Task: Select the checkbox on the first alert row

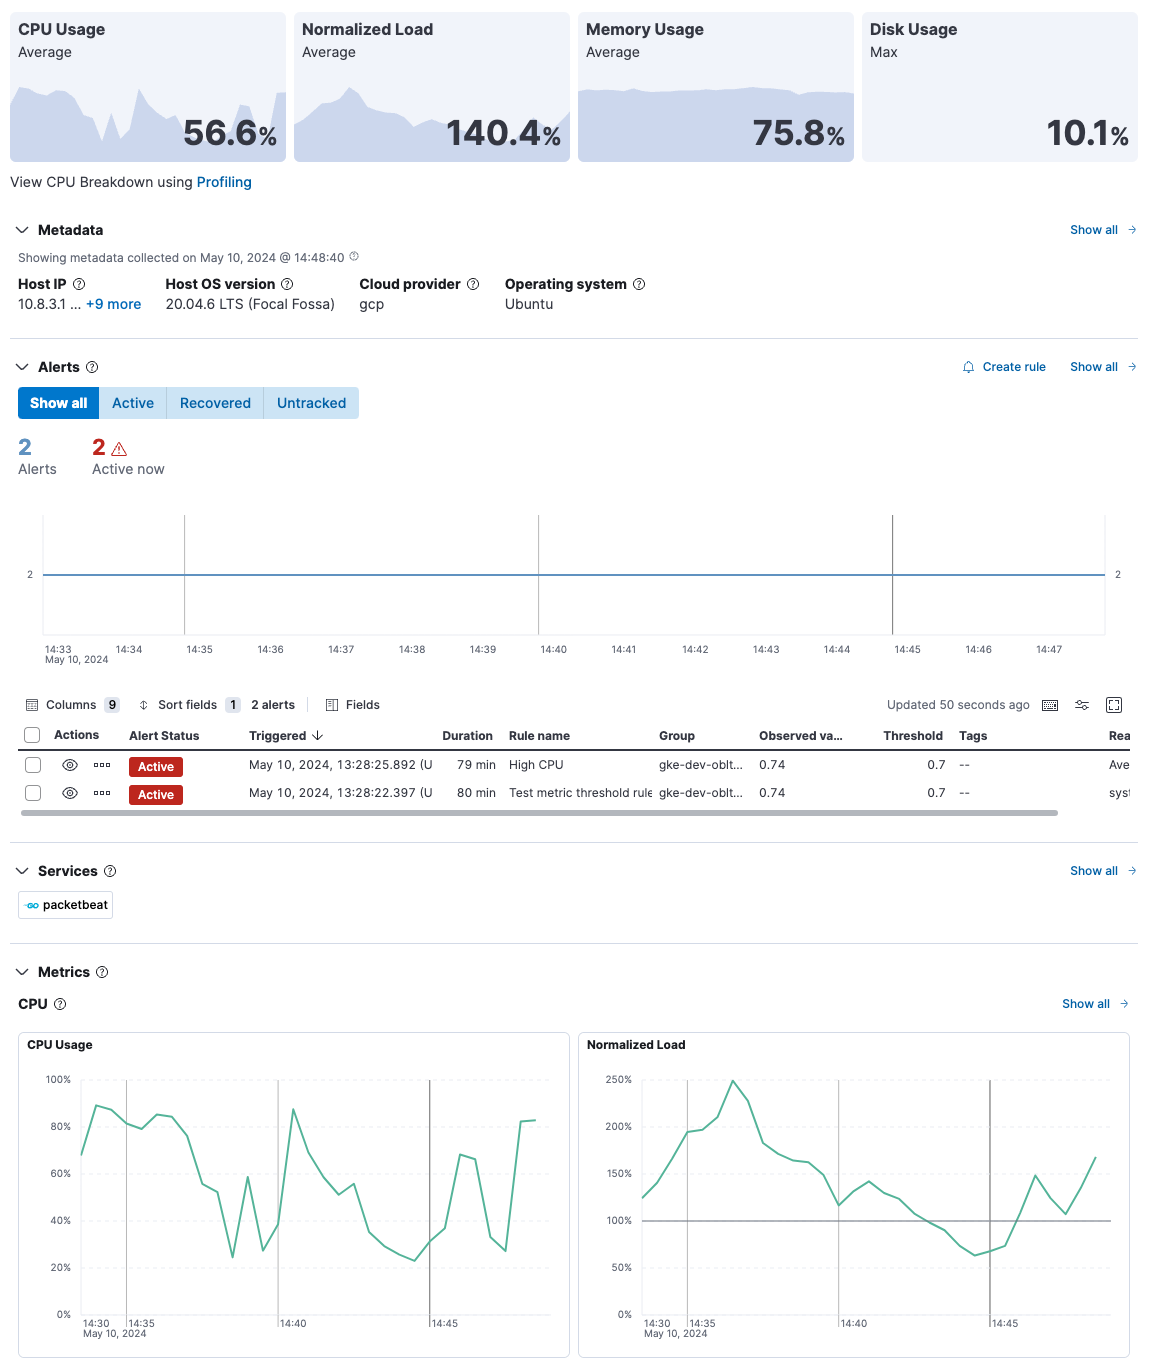Action: click(32, 765)
